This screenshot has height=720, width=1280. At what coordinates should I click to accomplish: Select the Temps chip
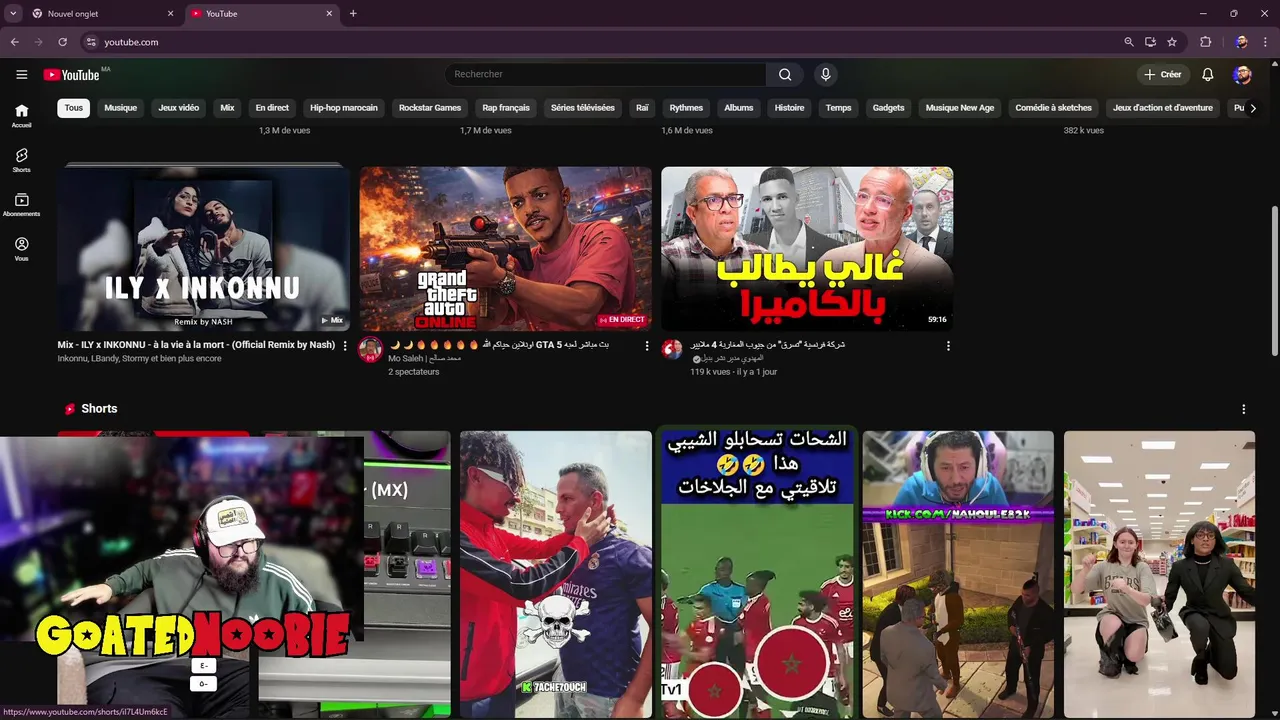(x=838, y=108)
